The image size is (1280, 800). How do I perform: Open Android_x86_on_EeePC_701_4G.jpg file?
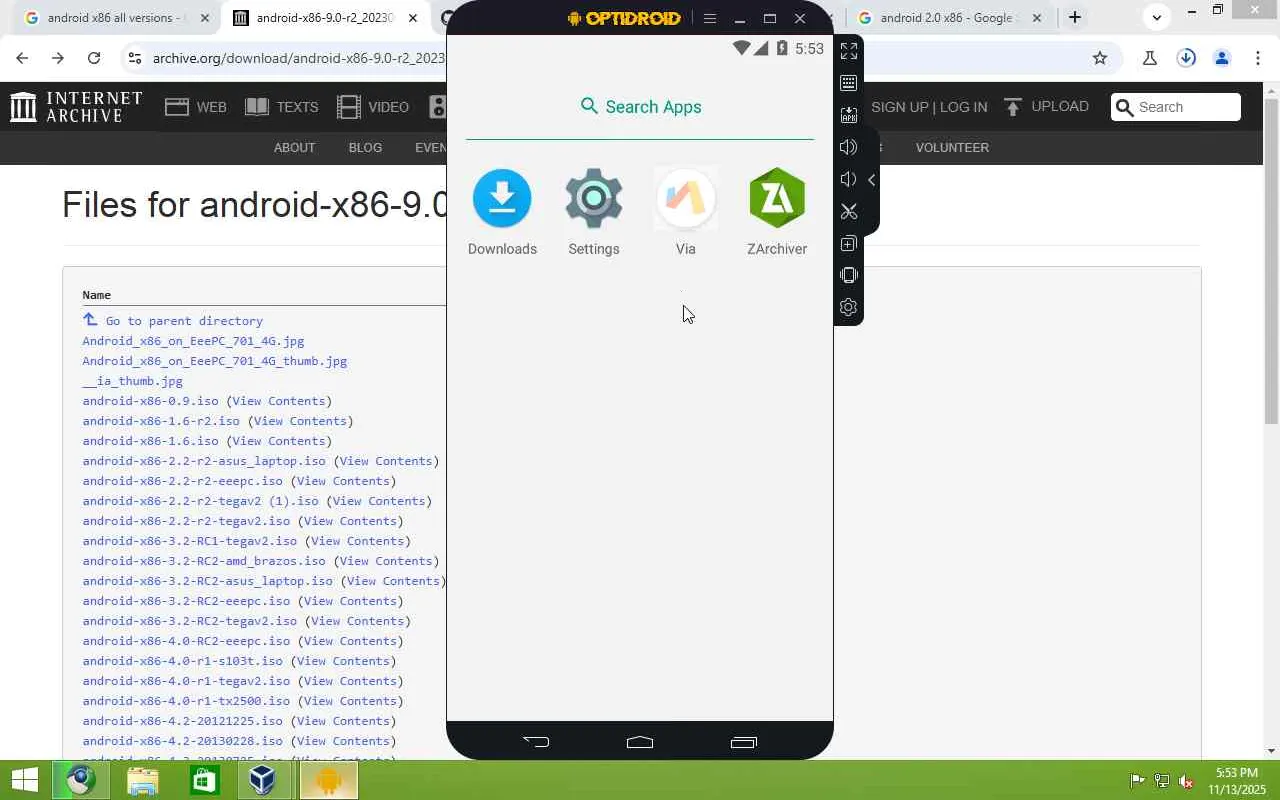(x=193, y=341)
